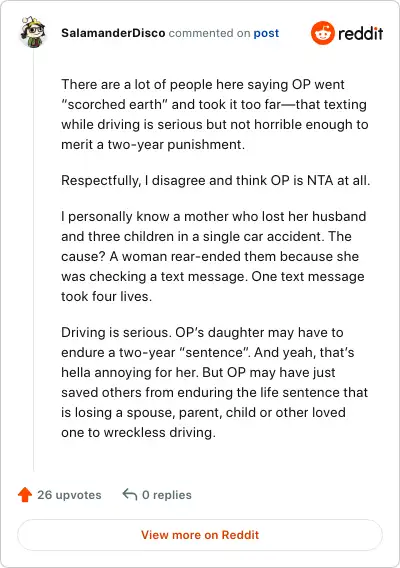Click the "reddit" wordmark text
400x568 pixels.
(361, 33)
